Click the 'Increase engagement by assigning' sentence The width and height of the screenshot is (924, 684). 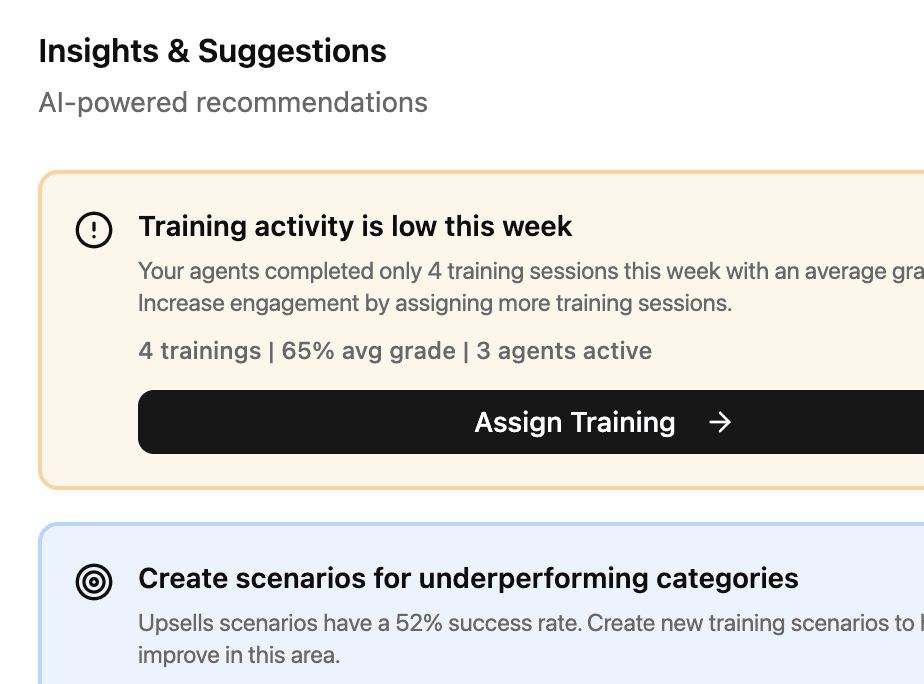click(435, 303)
